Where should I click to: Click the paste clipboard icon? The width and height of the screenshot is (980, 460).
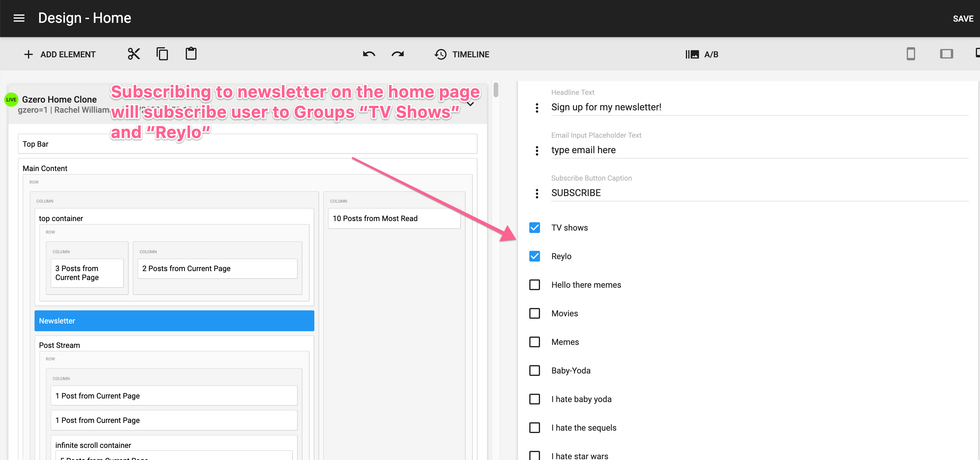(x=191, y=54)
